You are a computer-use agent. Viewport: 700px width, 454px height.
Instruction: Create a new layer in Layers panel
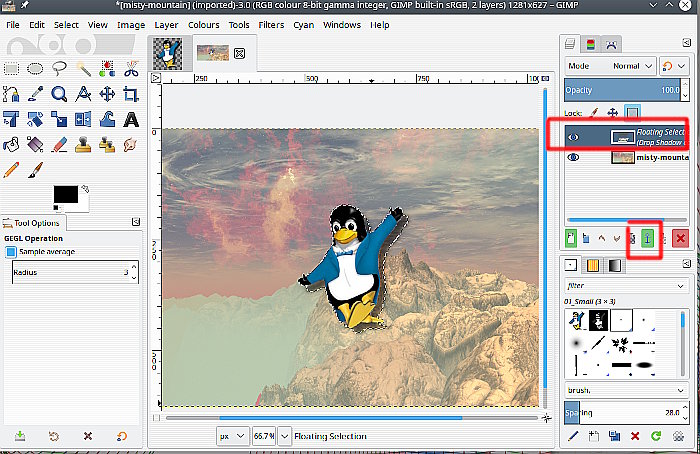click(x=571, y=238)
